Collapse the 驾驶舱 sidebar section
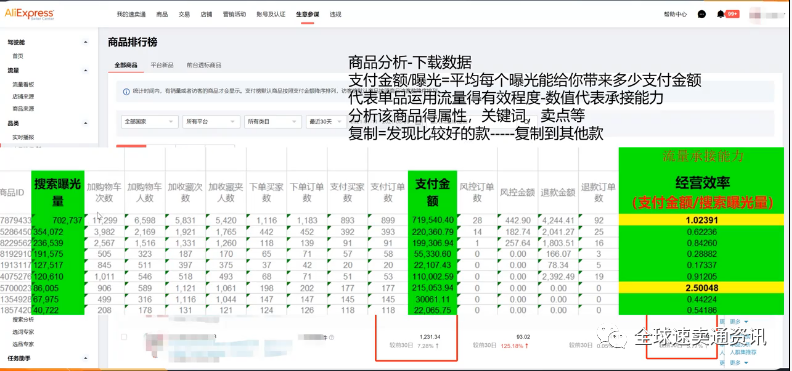The image size is (792, 371). (85, 42)
